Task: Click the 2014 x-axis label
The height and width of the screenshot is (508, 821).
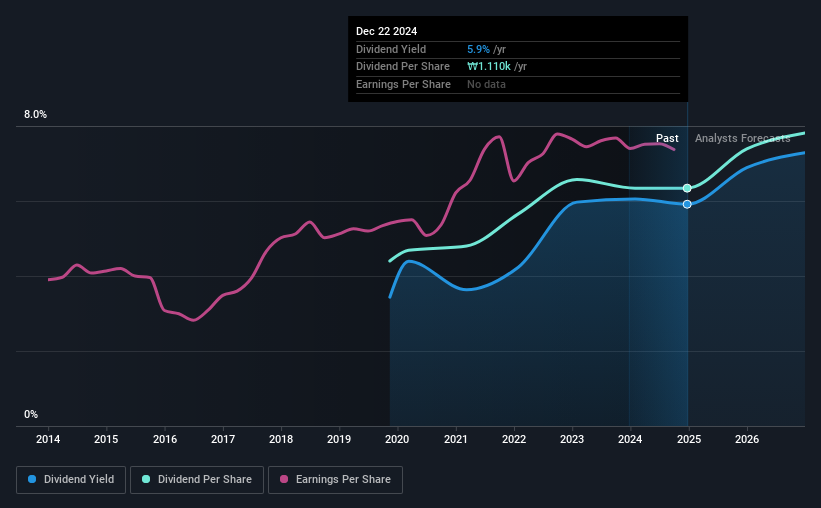Action: (x=48, y=439)
